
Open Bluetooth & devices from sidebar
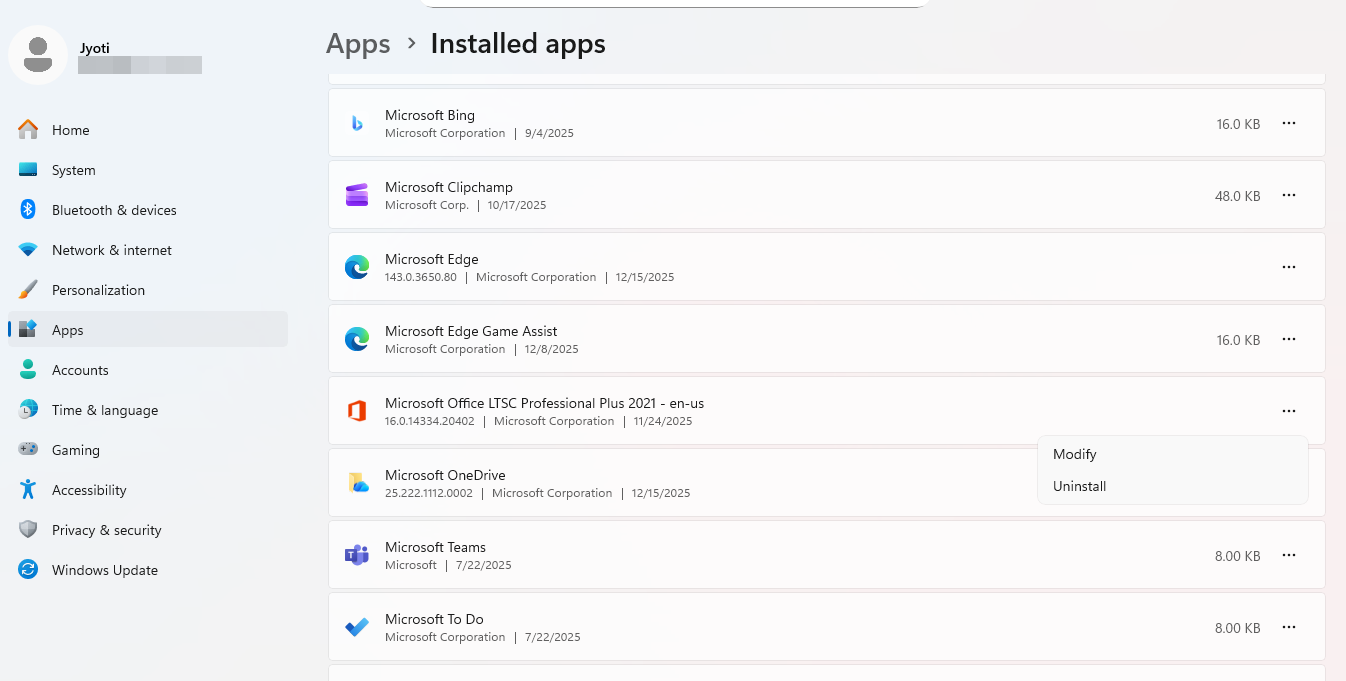(x=113, y=210)
